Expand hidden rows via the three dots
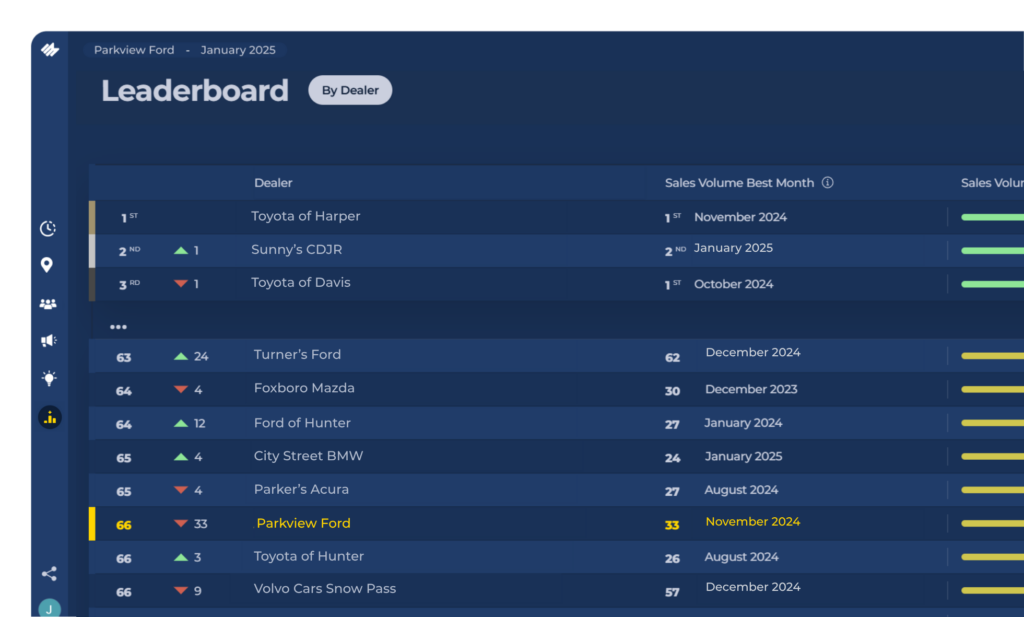 (x=118, y=326)
